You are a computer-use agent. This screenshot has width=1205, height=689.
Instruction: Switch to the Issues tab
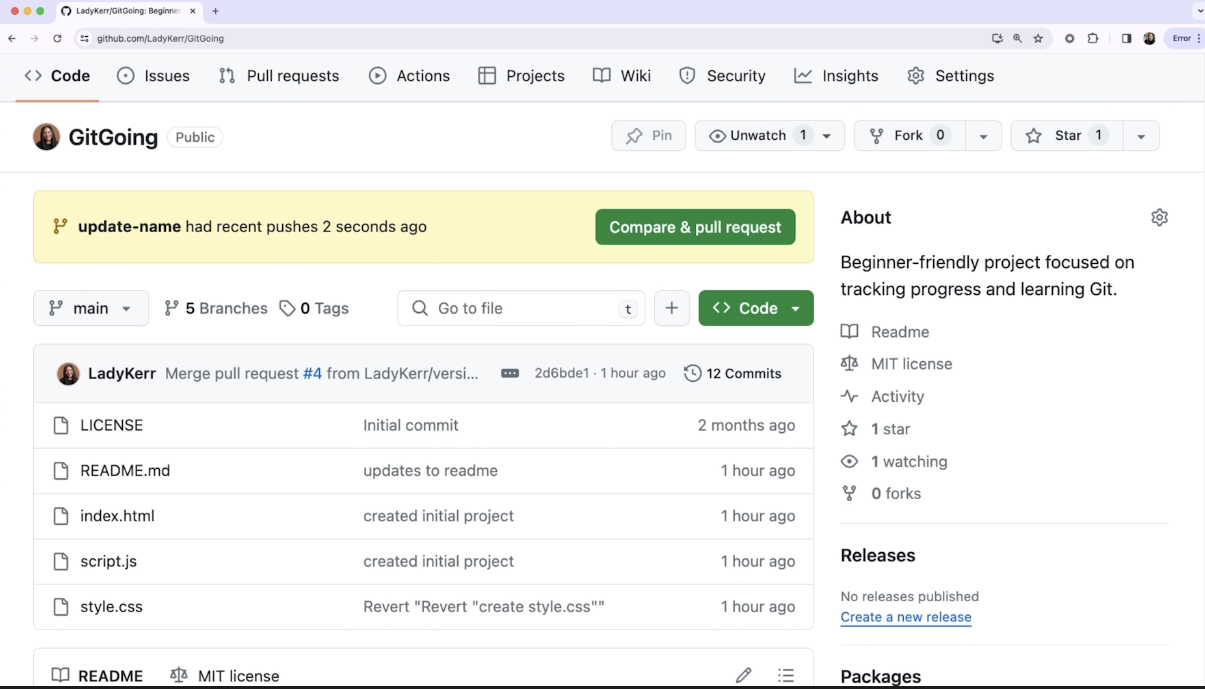tap(153, 75)
